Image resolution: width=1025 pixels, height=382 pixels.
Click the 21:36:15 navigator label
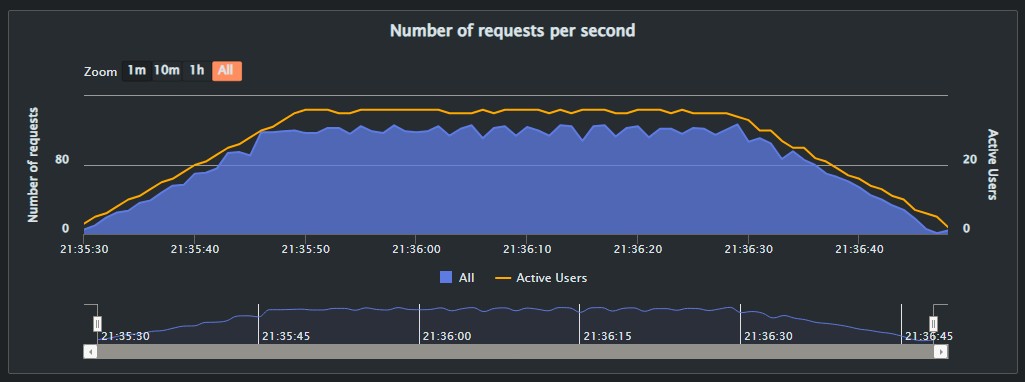click(x=608, y=336)
